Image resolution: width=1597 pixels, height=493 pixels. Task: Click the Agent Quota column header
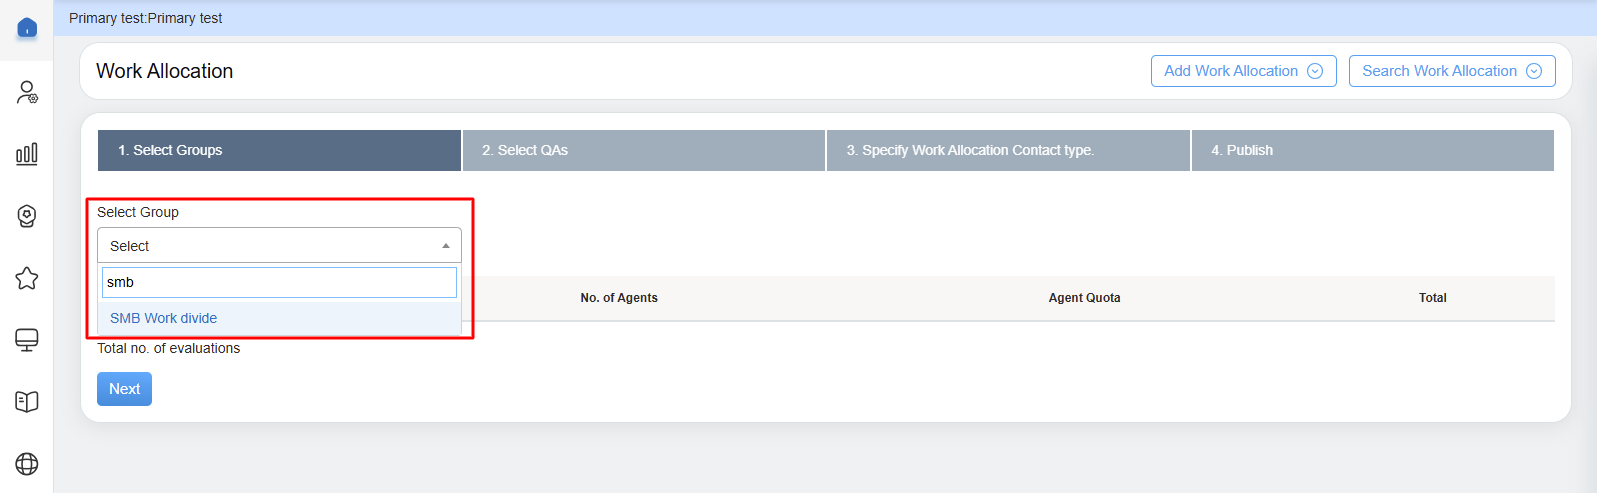pyautogui.click(x=1084, y=298)
